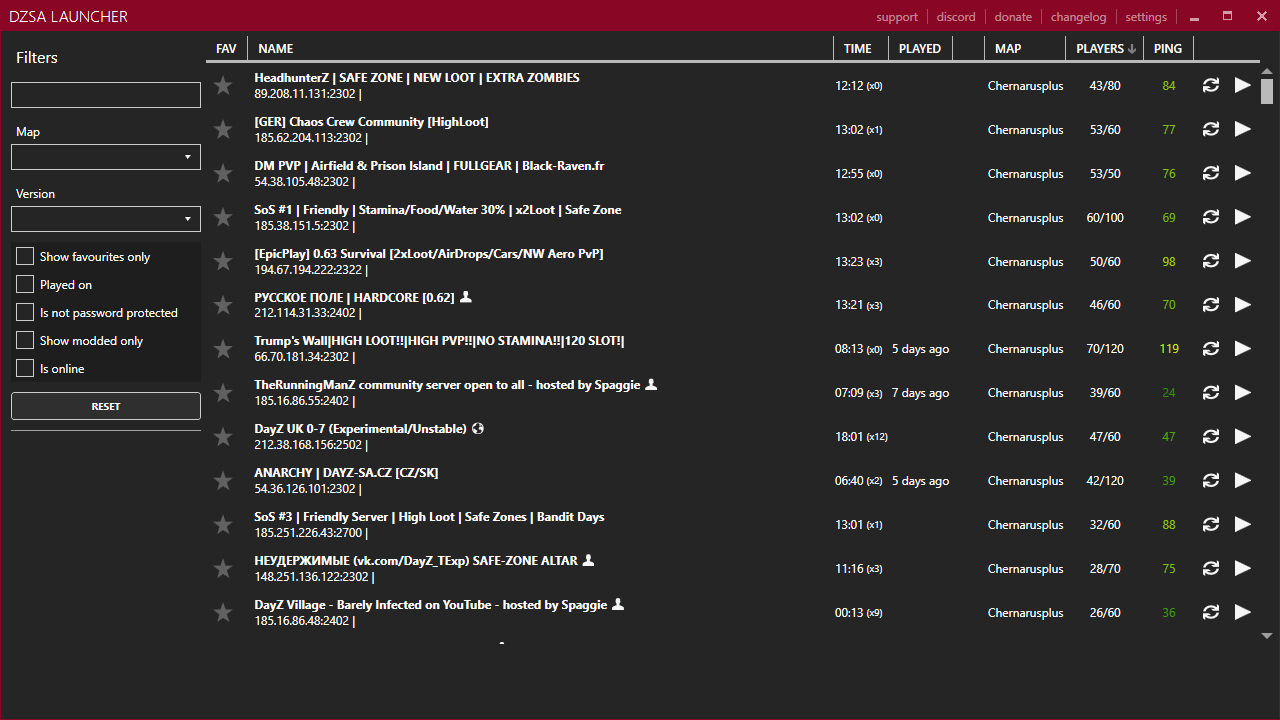Refresh the HeadhunterZ SAFE ZONE server

pos(1210,85)
